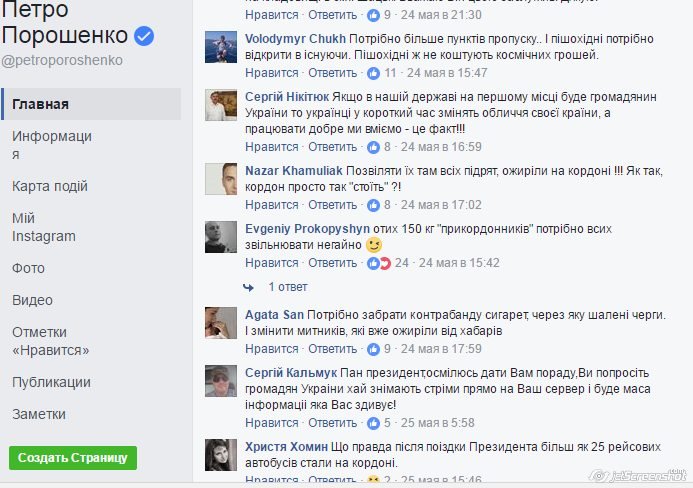
Task: Reply to Nazar Khamuliak's comment via Ответить
Action: pos(332,205)
